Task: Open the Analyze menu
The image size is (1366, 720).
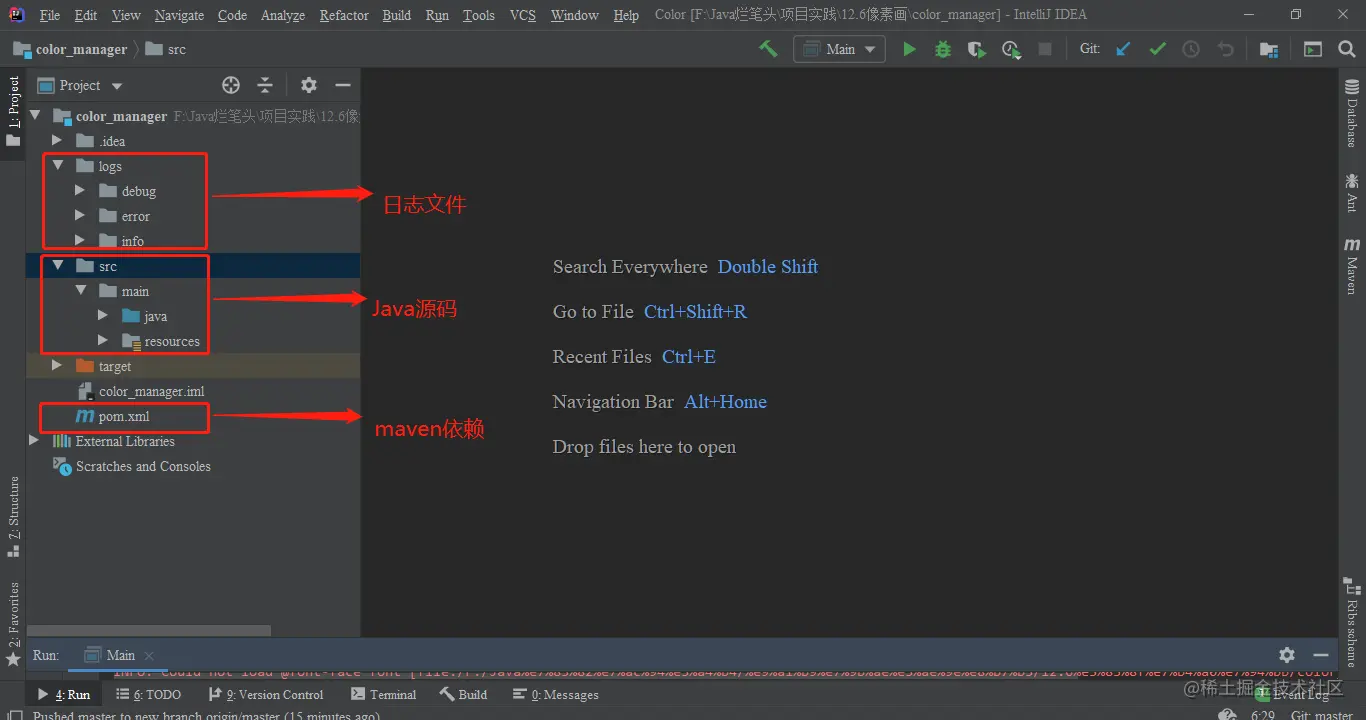Action: click(284, 15)
